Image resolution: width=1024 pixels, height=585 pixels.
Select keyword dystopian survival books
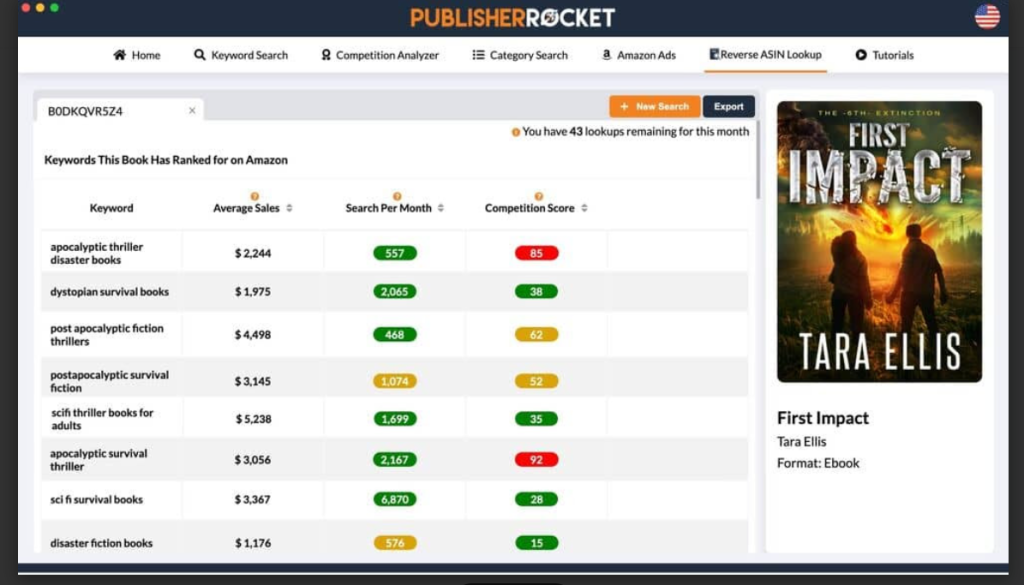pyautogui.click(x=110, y=292)
